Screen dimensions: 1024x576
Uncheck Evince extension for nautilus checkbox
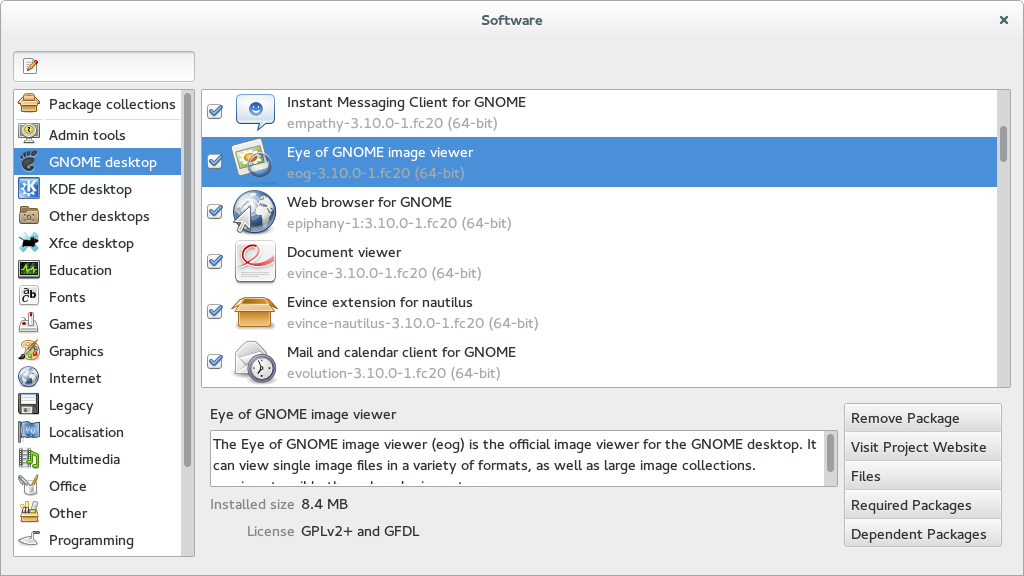[x=215, y=312]
